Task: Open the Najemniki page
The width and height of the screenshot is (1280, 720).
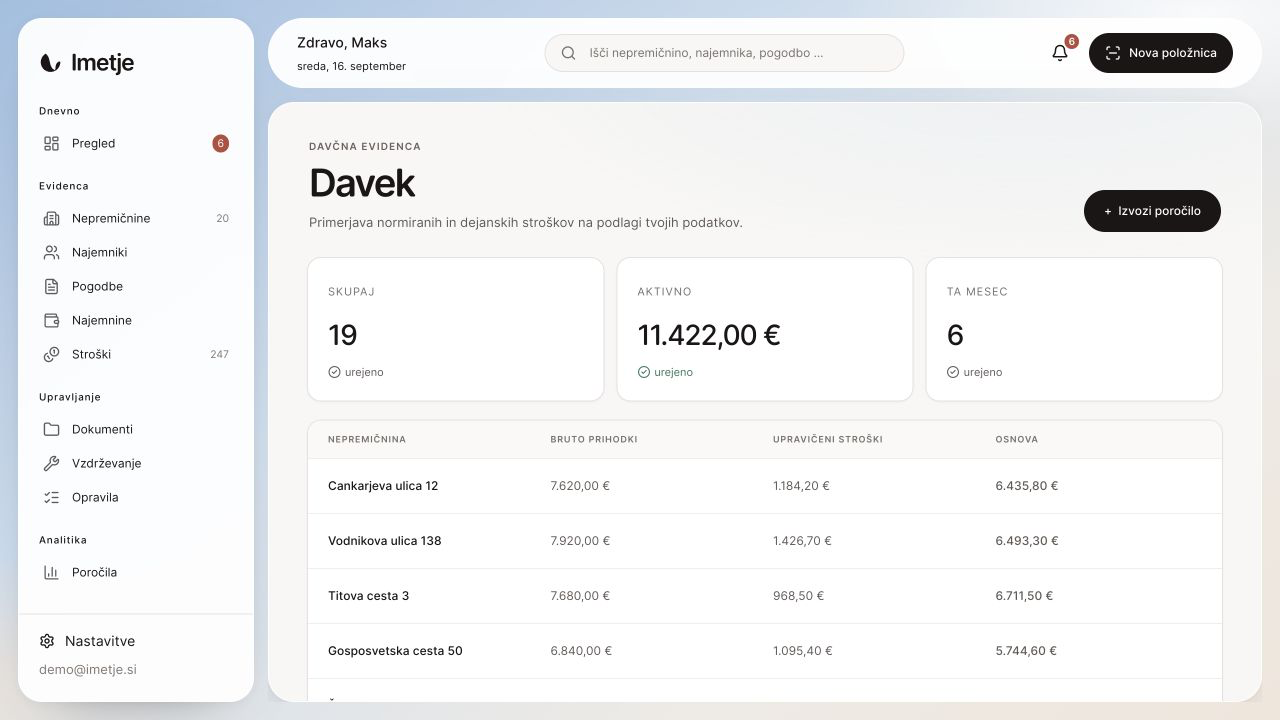Action: click(136, 252)
